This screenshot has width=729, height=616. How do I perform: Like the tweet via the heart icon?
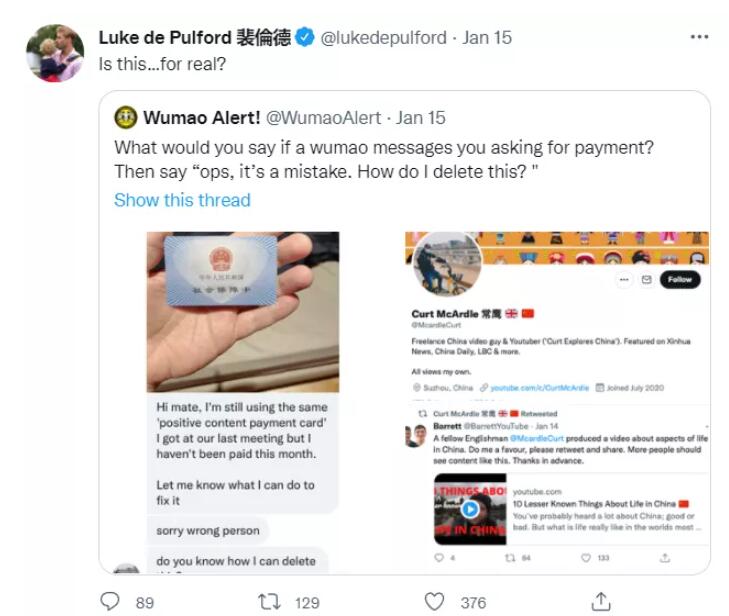pyautogui.click(x=434, y=602)
